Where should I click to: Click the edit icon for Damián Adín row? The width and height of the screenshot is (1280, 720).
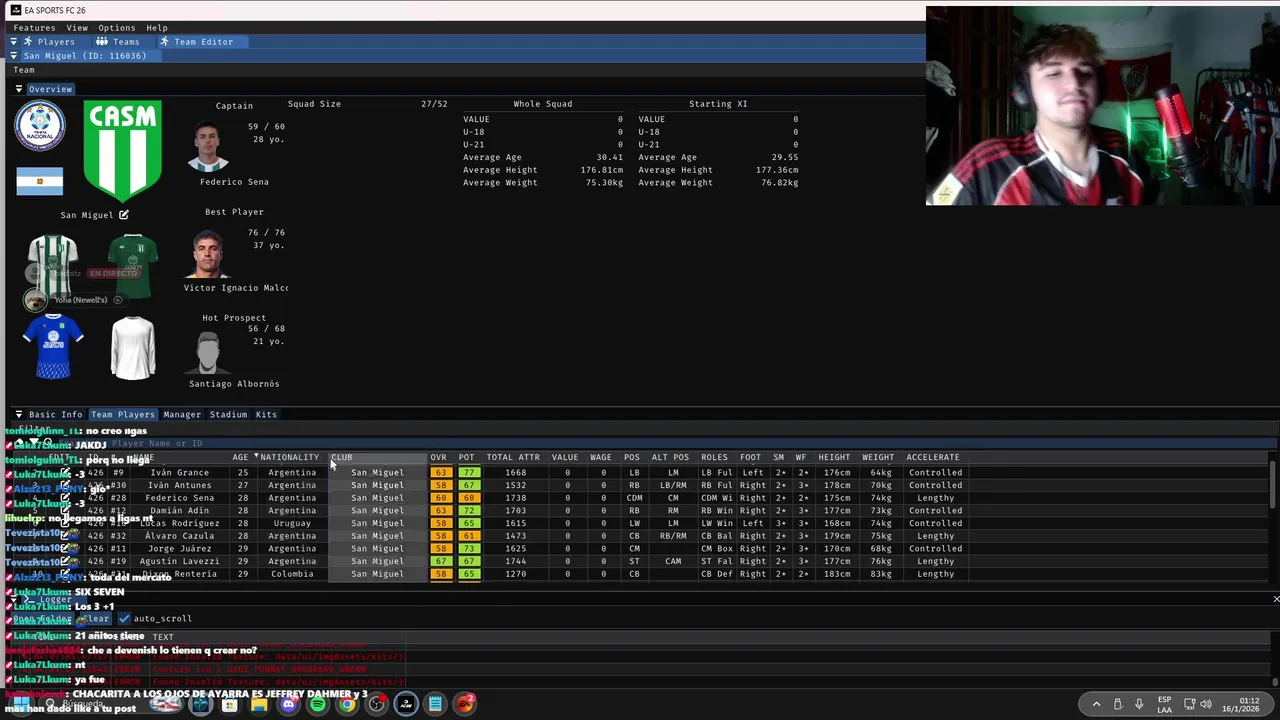(66, 511)
